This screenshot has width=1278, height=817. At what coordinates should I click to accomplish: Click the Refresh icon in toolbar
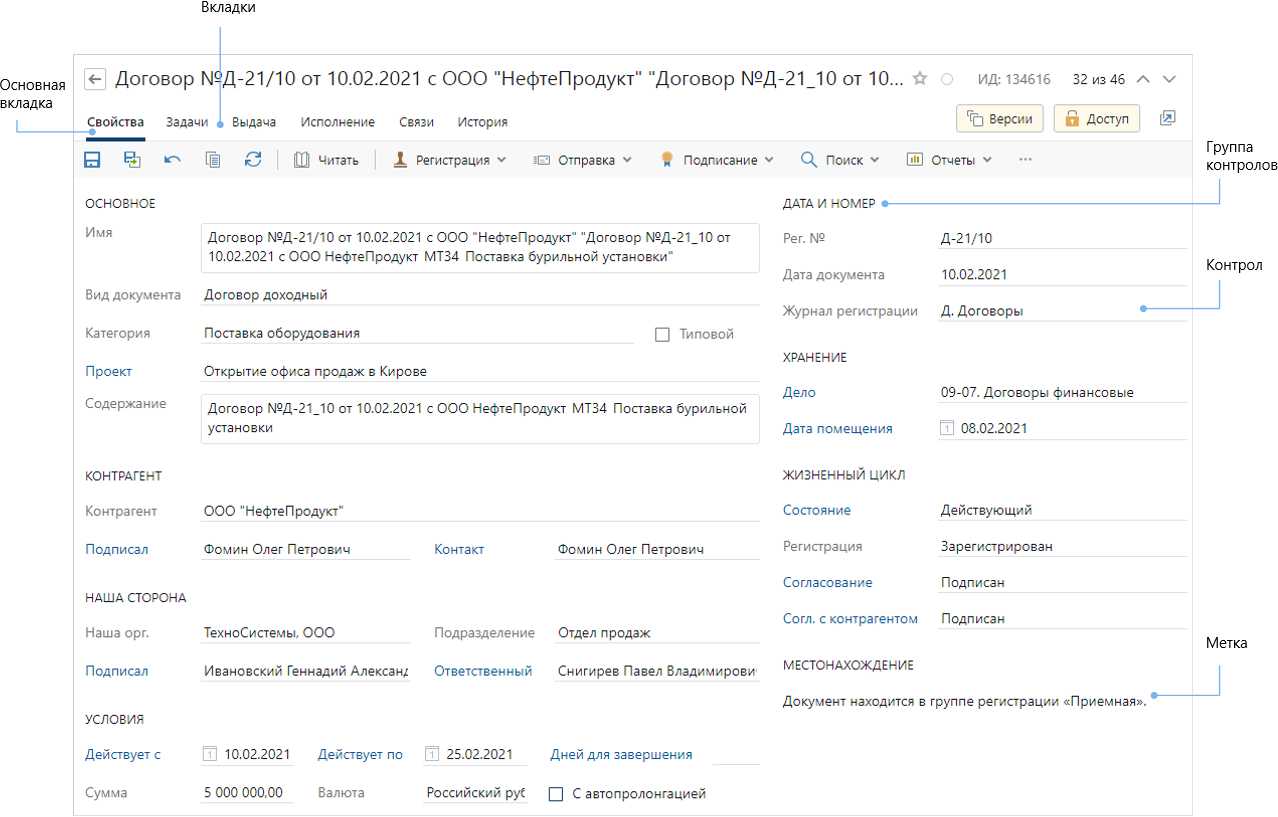coord(253,159)
